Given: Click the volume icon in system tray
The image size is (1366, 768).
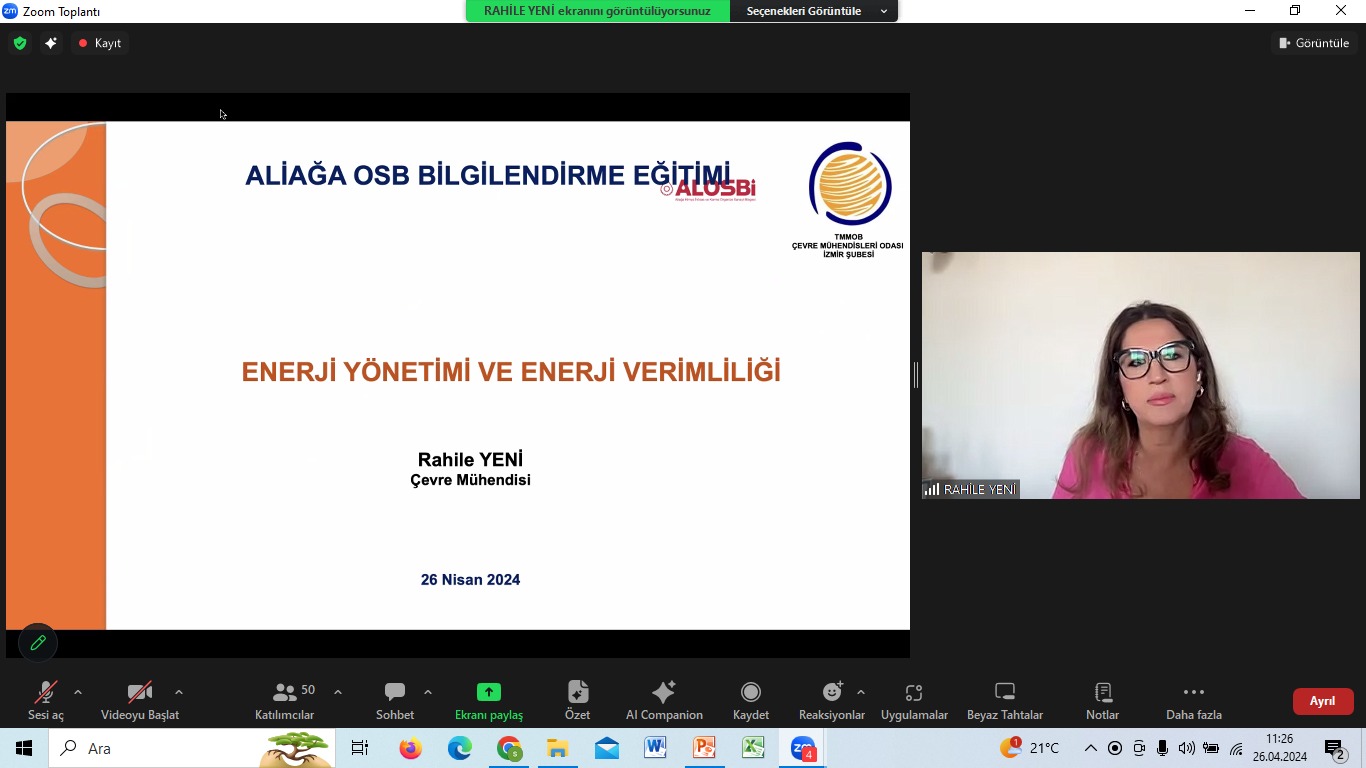Looking at the screenshot, I should click(1185, 748).
